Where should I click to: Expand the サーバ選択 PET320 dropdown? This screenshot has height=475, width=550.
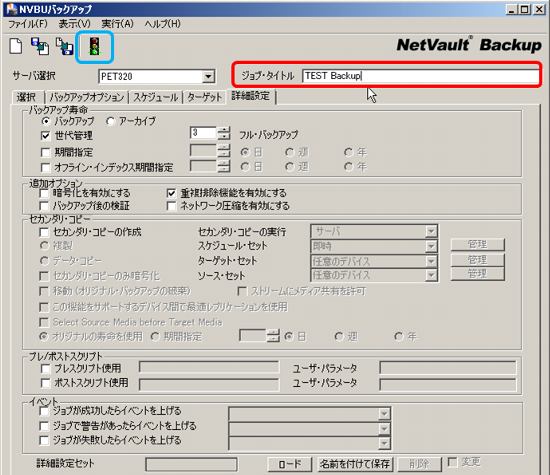click(x=208, y=76)
